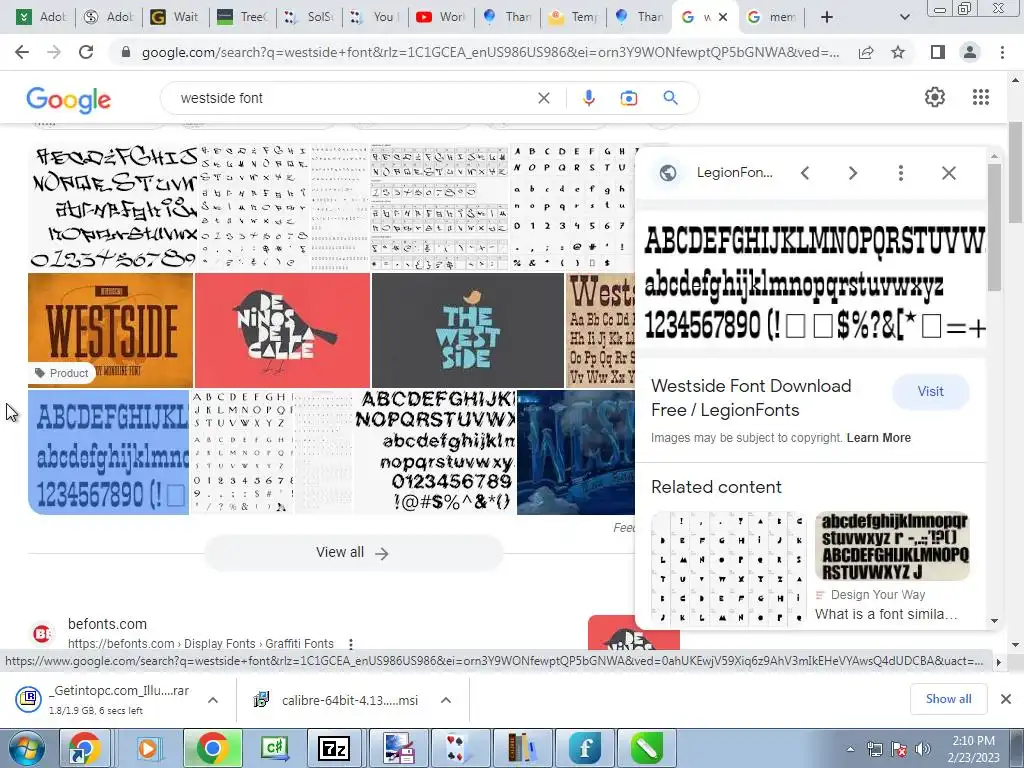Open De Ninos De La Calle thumbnail

pos(282,330)
